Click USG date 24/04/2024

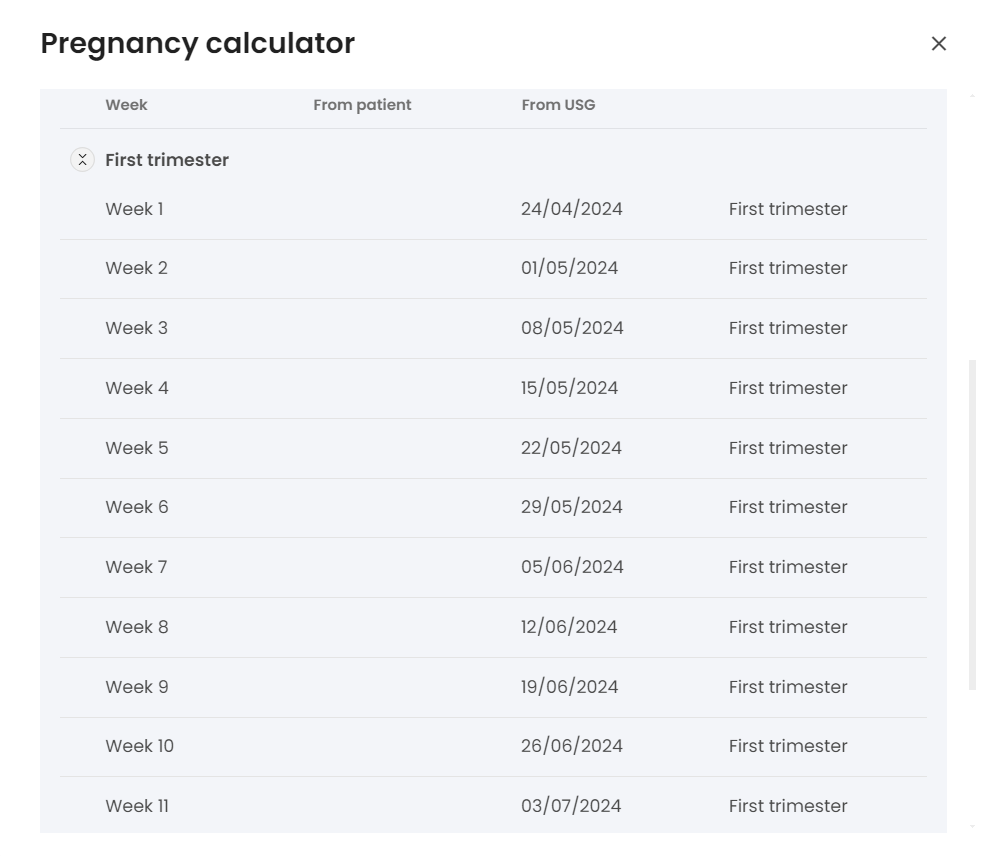pos(571,209)
